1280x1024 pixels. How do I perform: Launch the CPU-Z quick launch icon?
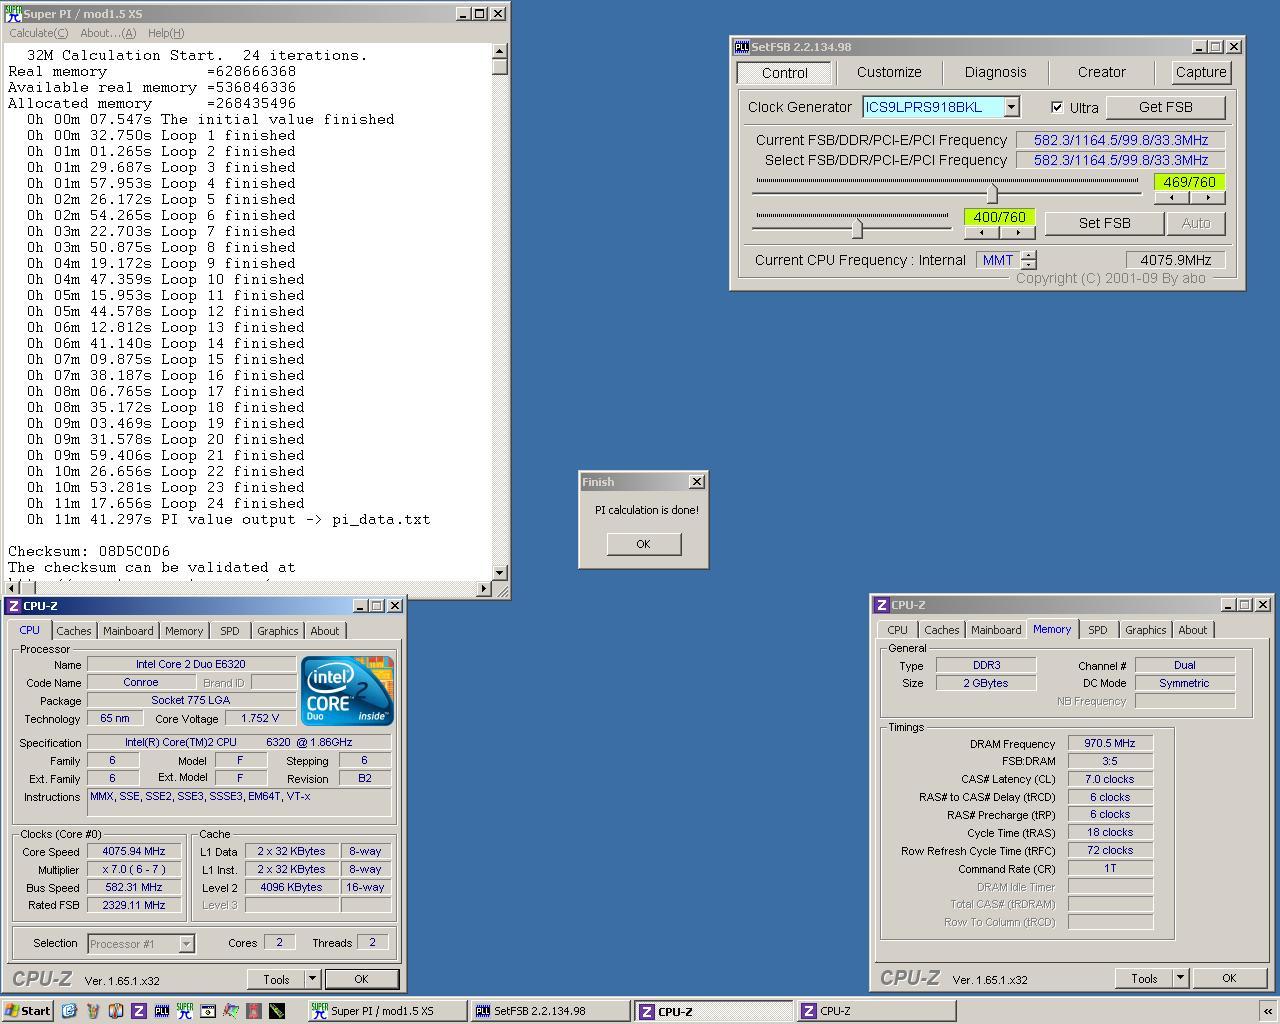(x=139, y=1011)
